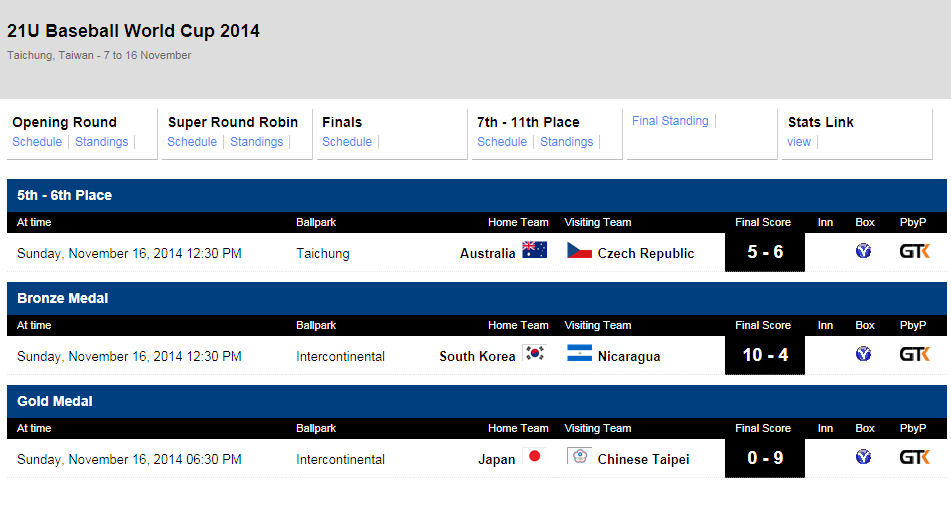Open box score icon for Bronze Medal game
951x524 pixels.
(863, 354)
